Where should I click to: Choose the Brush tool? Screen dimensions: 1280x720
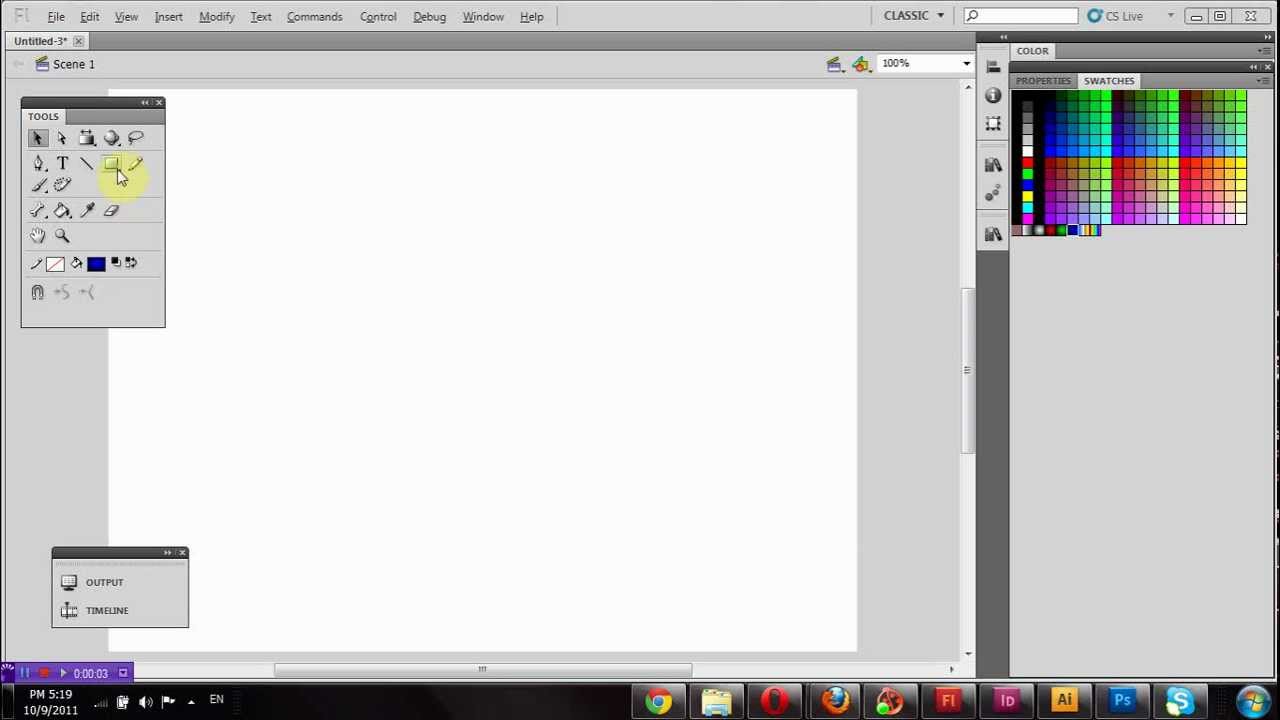pyautogui.click(x=38, y=186)
